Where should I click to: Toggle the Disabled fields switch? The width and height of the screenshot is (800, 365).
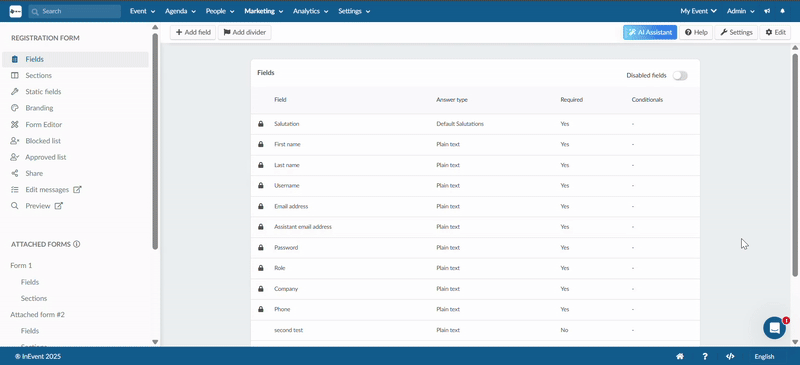click(x=680, y=76)
